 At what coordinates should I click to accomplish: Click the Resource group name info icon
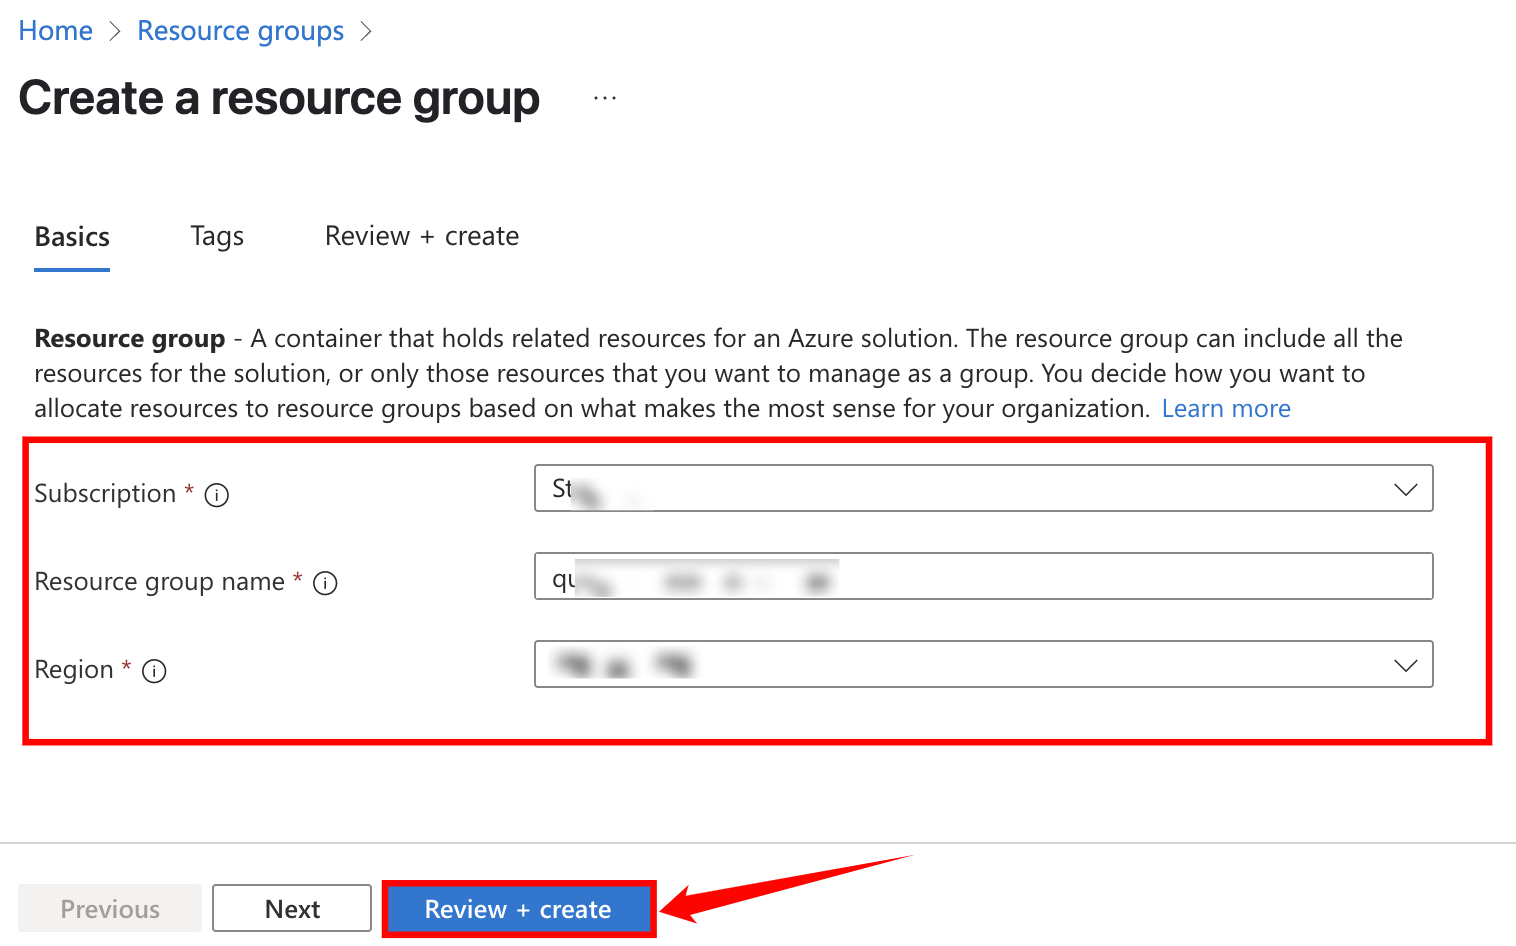[x=324, y=583]
